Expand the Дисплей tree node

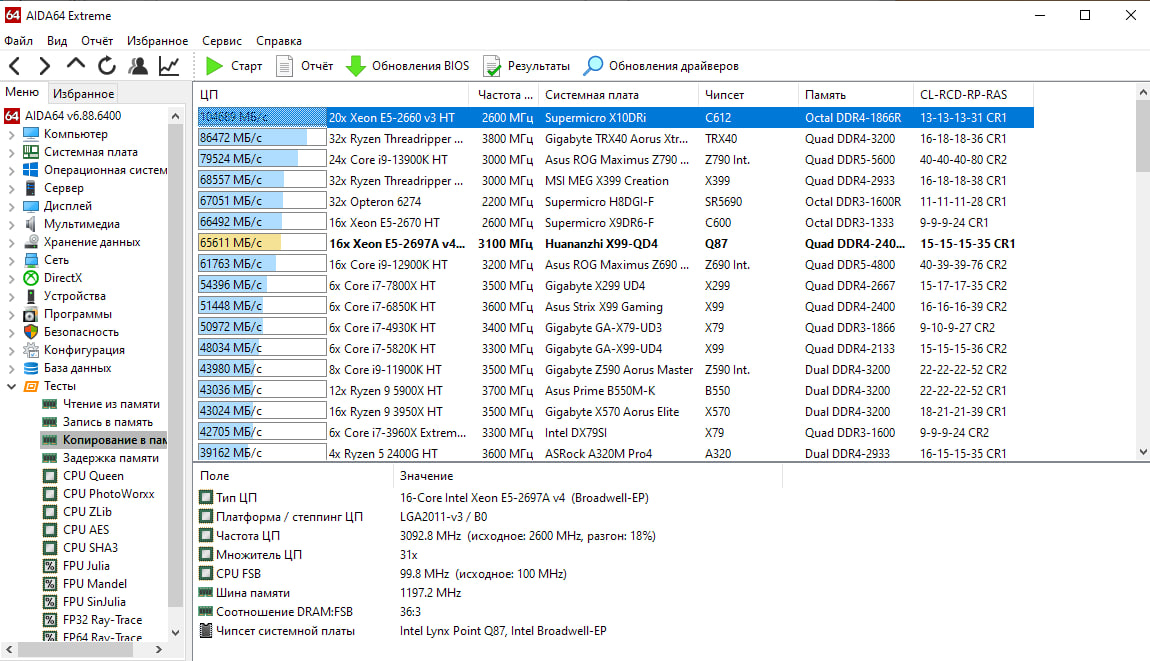pos(11,206)
